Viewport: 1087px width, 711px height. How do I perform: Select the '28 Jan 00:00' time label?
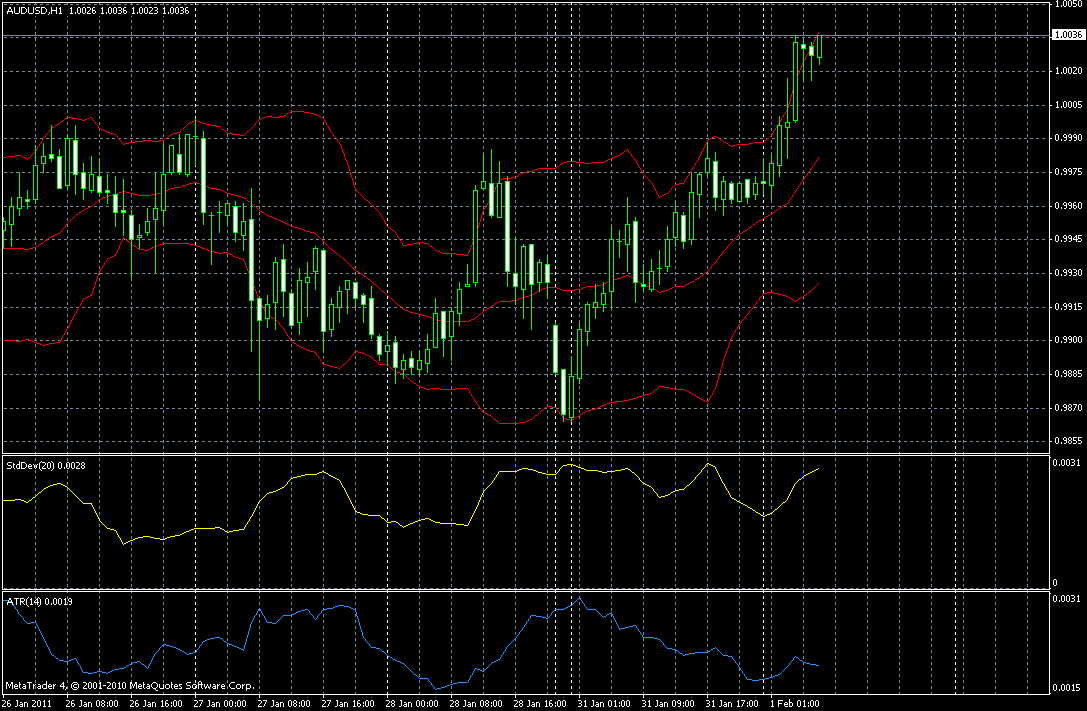click(412, 704)
